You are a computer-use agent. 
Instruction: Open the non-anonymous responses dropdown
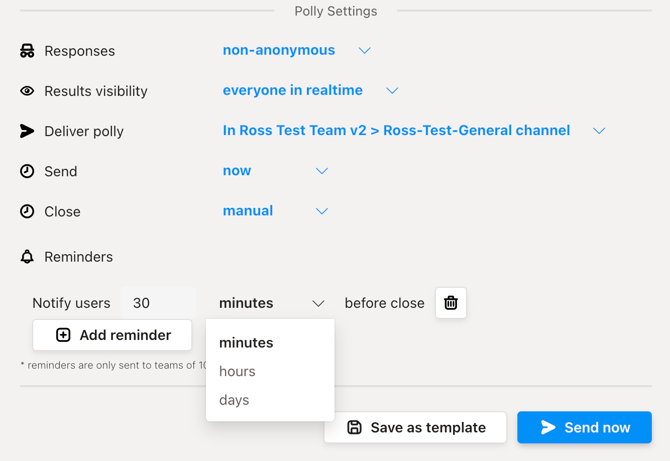tap(296, 50)
